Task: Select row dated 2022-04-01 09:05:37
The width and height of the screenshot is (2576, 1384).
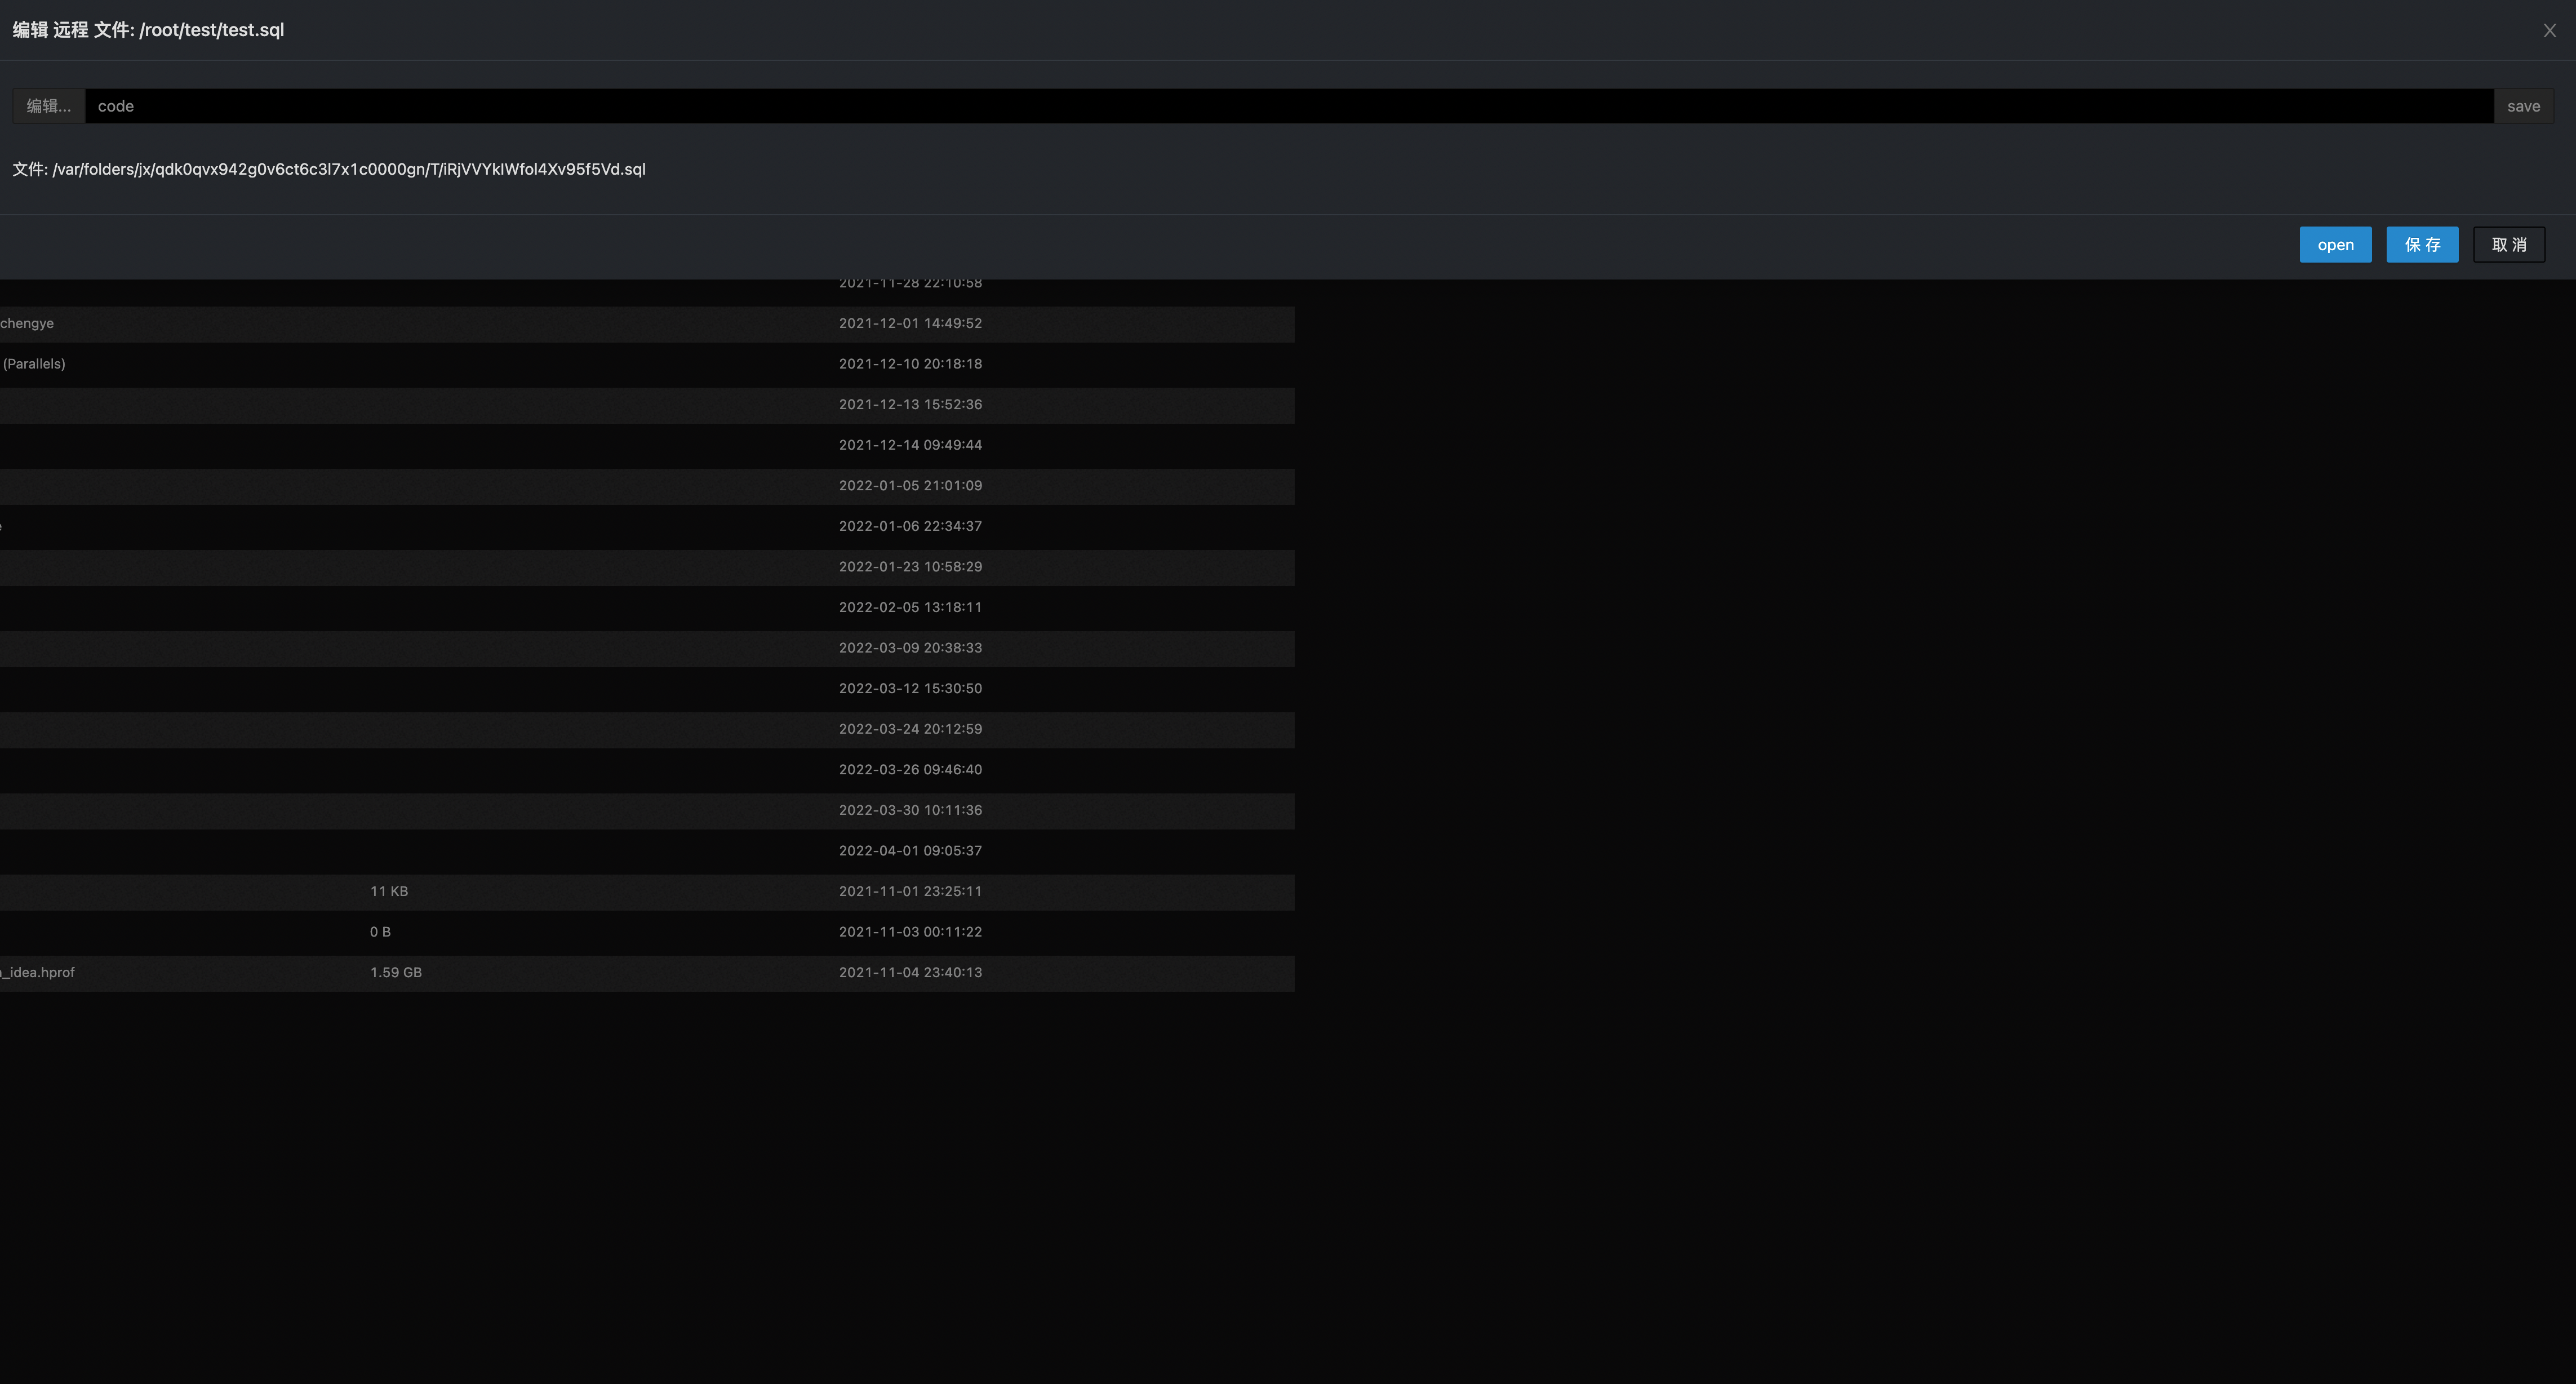Action: pyautogui.click(x=910, y=851)
